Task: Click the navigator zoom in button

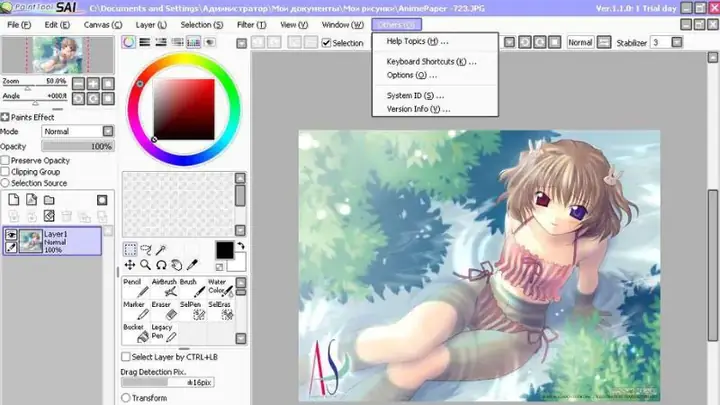Action: tap(93, 84)
